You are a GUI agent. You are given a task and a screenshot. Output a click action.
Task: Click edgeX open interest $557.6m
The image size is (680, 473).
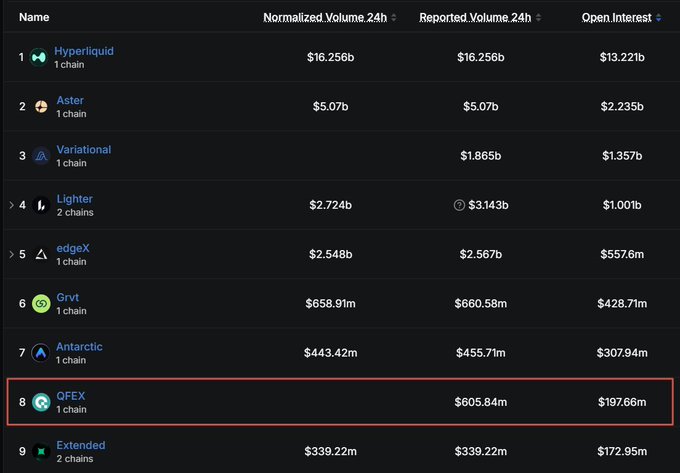pyautogui.click(x=622, y=254)
